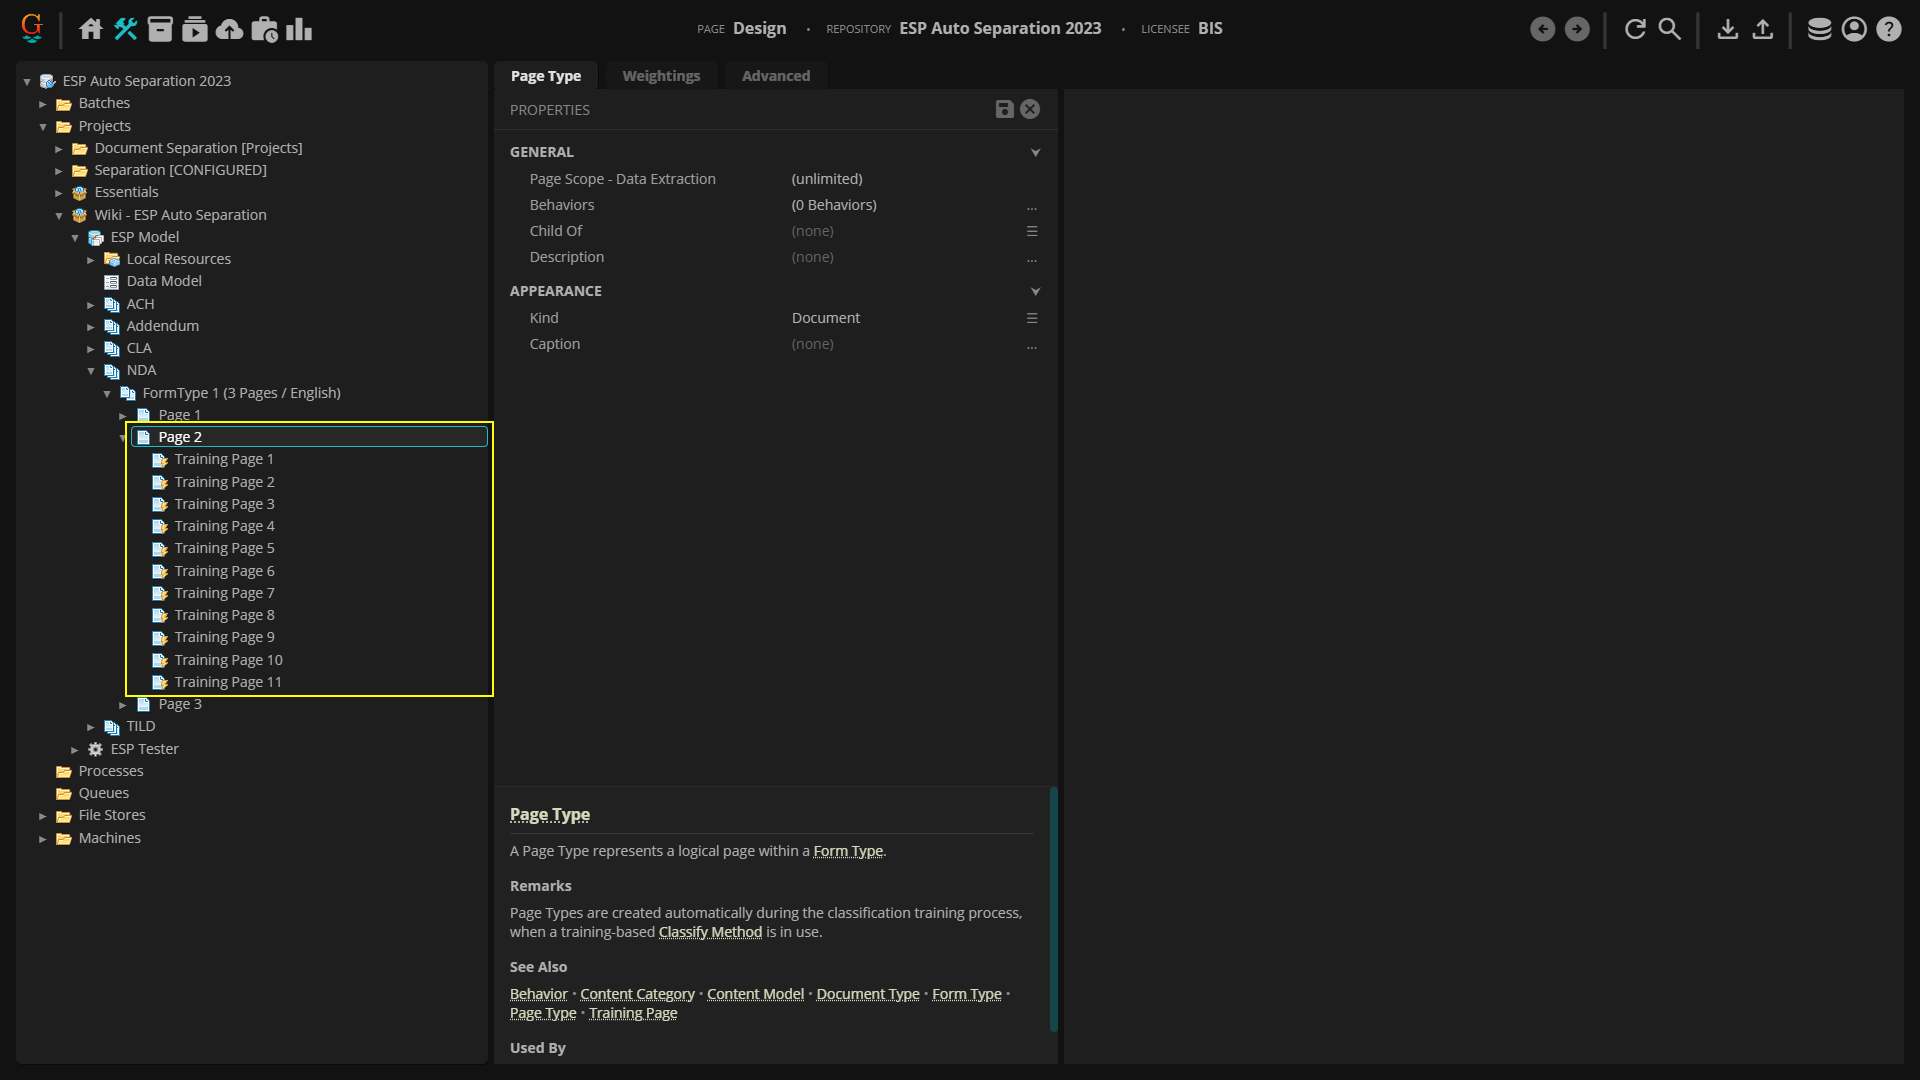Viewport: 1920px width, 1080px height.
Task: Select Training Page 5 in tree
Action: [x=224, y=548]
